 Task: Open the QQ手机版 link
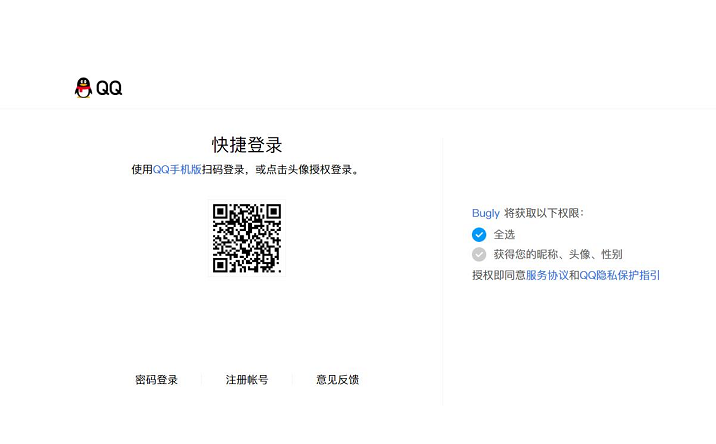[x=177, y=169]
